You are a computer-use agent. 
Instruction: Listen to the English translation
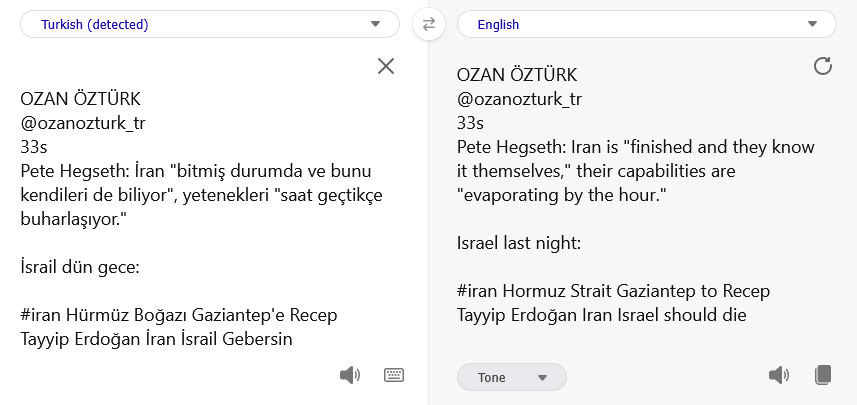click(778, 375)
